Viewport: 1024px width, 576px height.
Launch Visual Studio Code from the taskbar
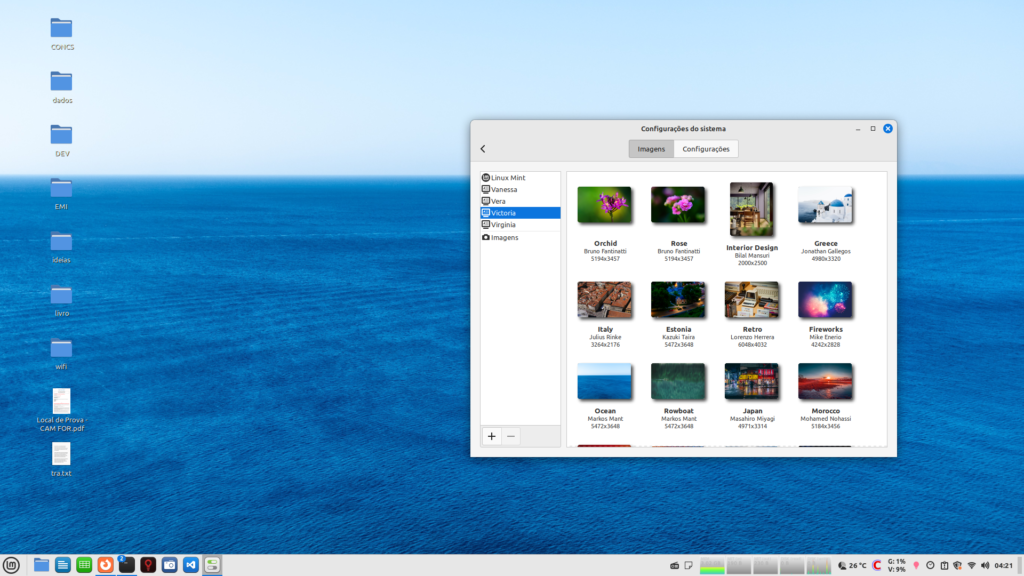[x=191, y=565]
